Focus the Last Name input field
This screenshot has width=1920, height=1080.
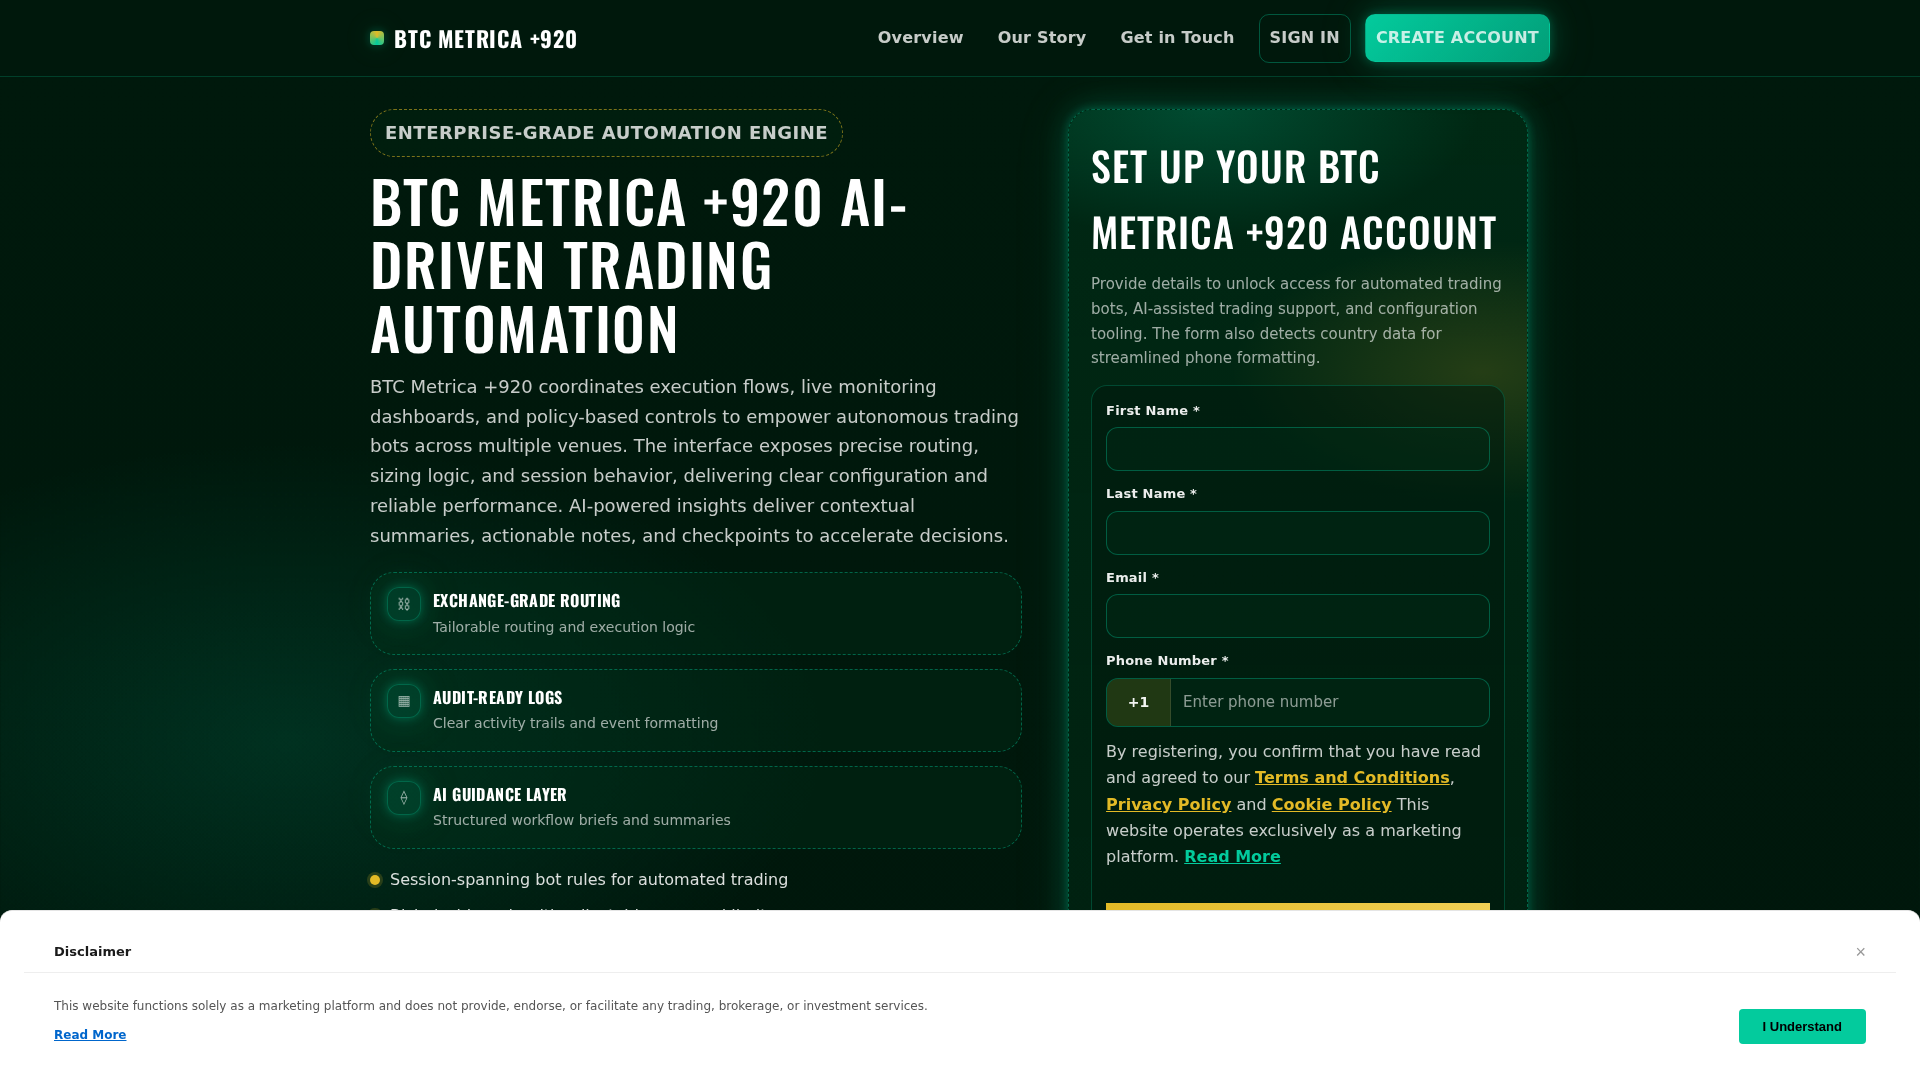[1297, 533]
